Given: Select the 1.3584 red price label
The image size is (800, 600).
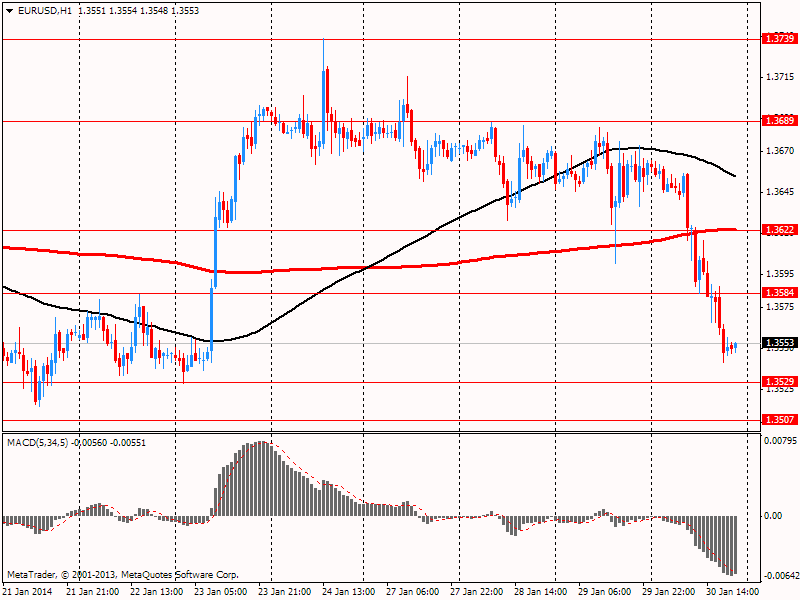Looking at the screenshot, I should (x=779, y=293).
